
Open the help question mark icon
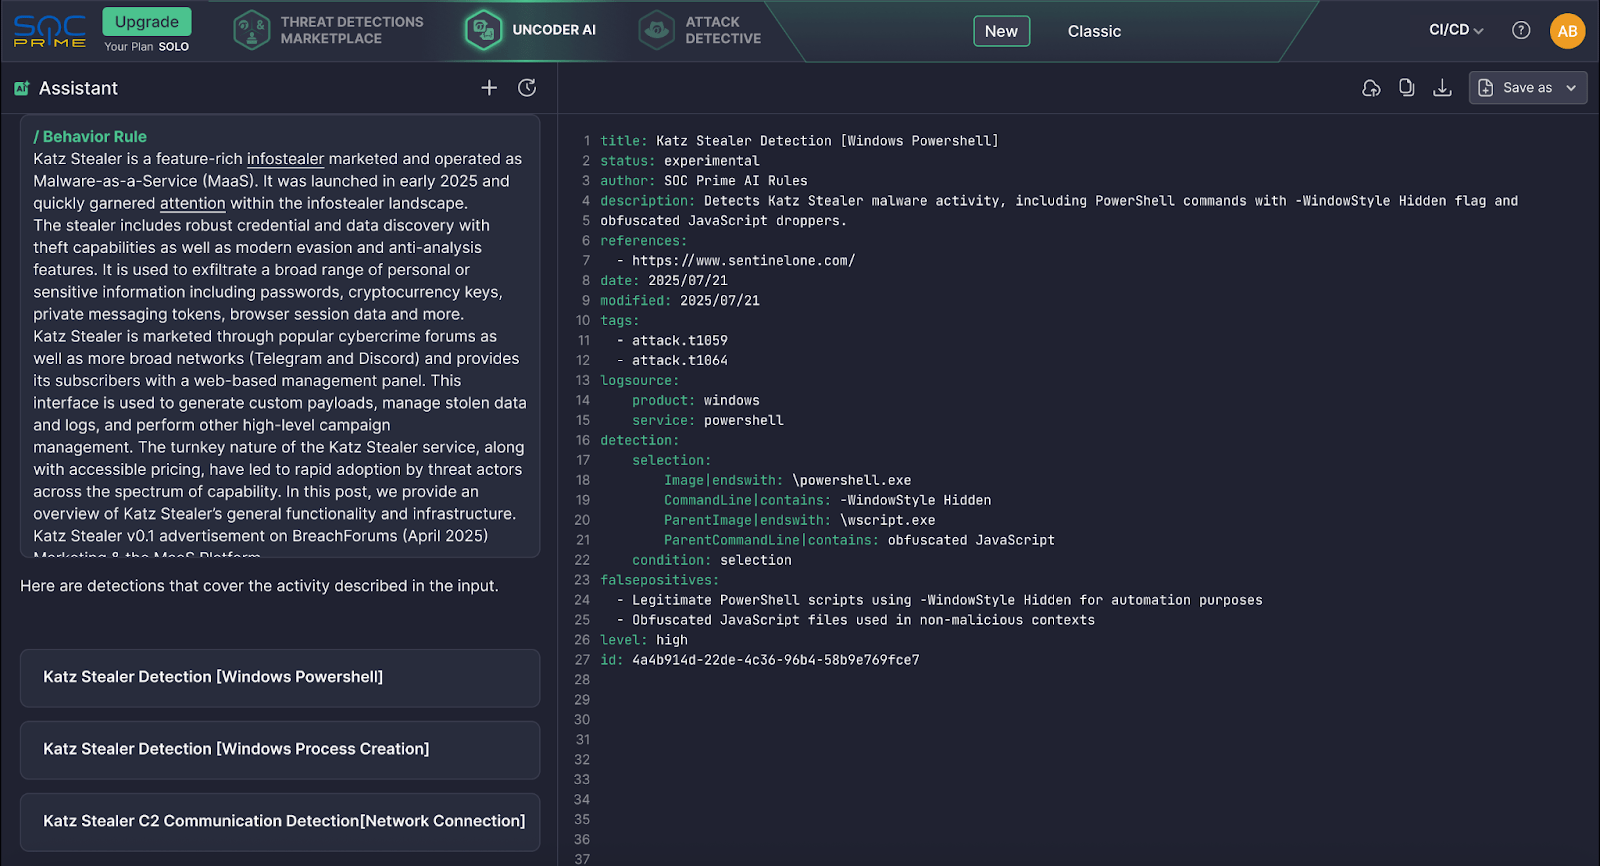click(x=1521, y=30)
